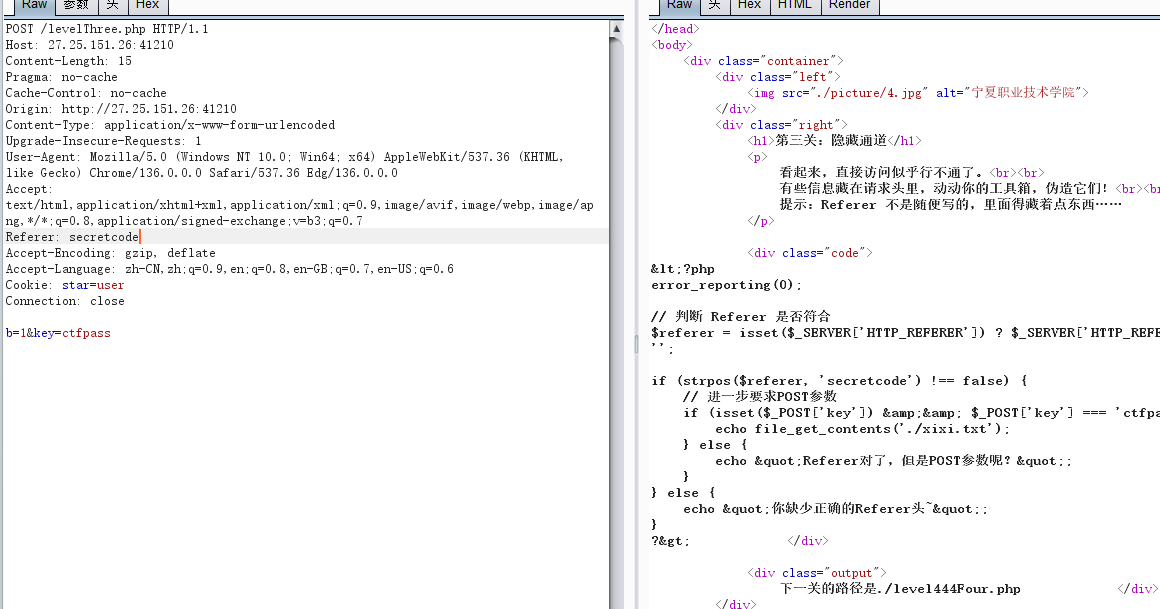Click the 'User-Agent: Mozilla/5.0' header line

285,157
